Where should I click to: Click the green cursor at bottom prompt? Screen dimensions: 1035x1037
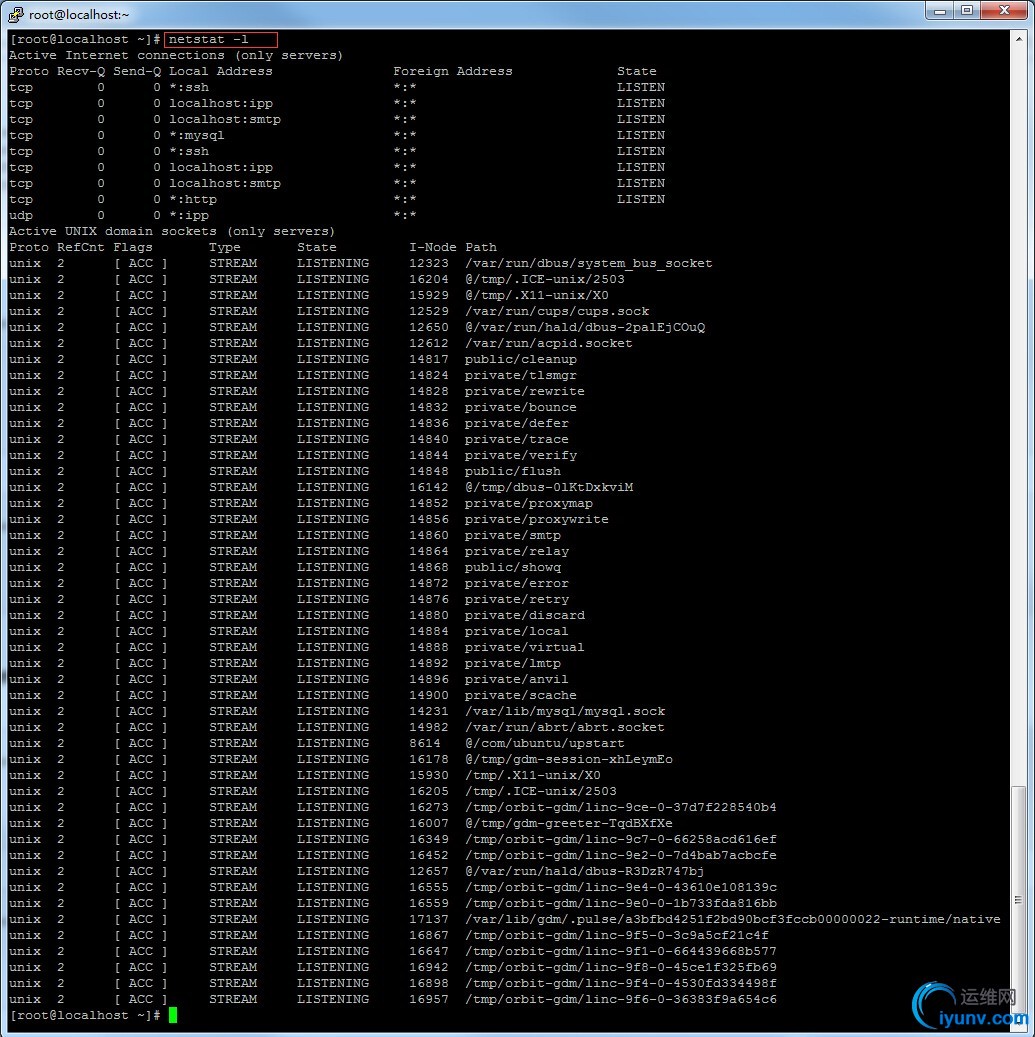pyautogui.click(x=173, y=1015)
